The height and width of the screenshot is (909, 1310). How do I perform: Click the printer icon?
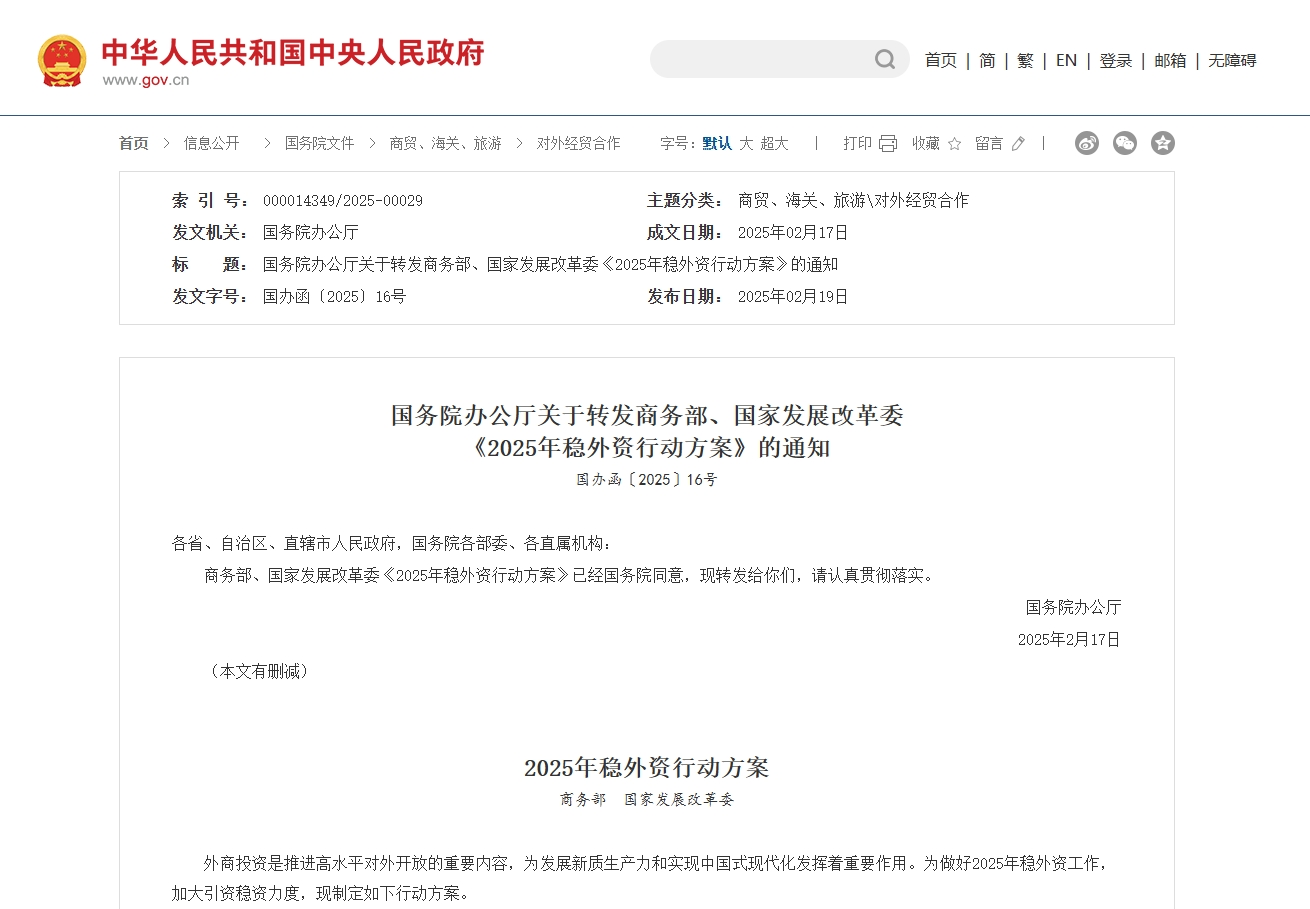coord(888,143)
